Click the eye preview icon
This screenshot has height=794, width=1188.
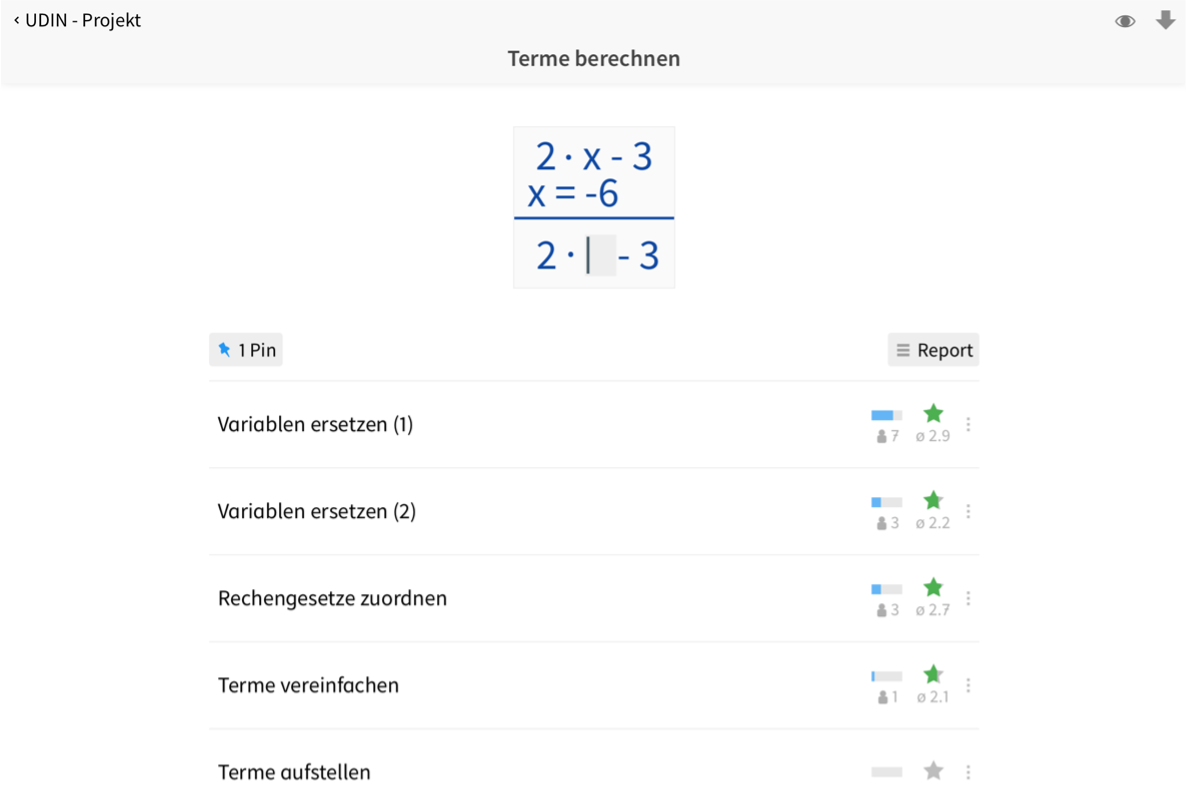pyautogui.click(x=1125, y=21)
